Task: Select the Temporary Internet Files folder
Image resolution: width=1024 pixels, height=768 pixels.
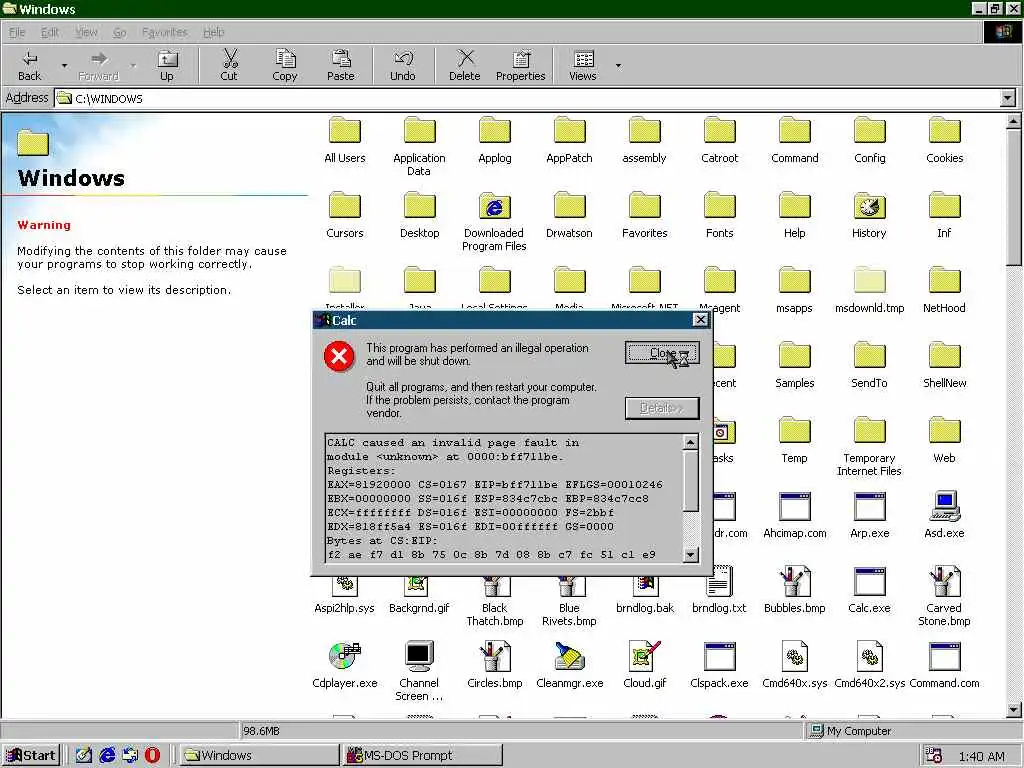Action: point(869,446)
